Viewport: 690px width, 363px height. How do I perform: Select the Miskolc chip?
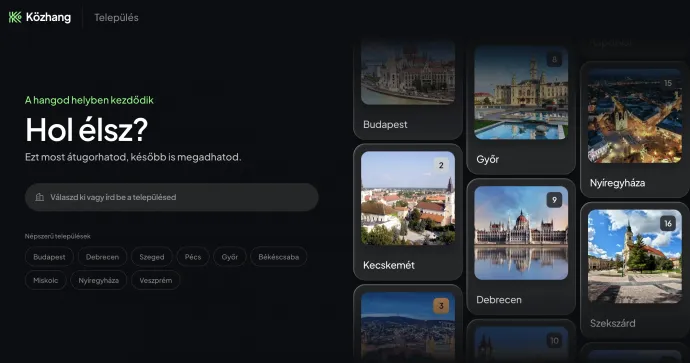coord(46,280)
